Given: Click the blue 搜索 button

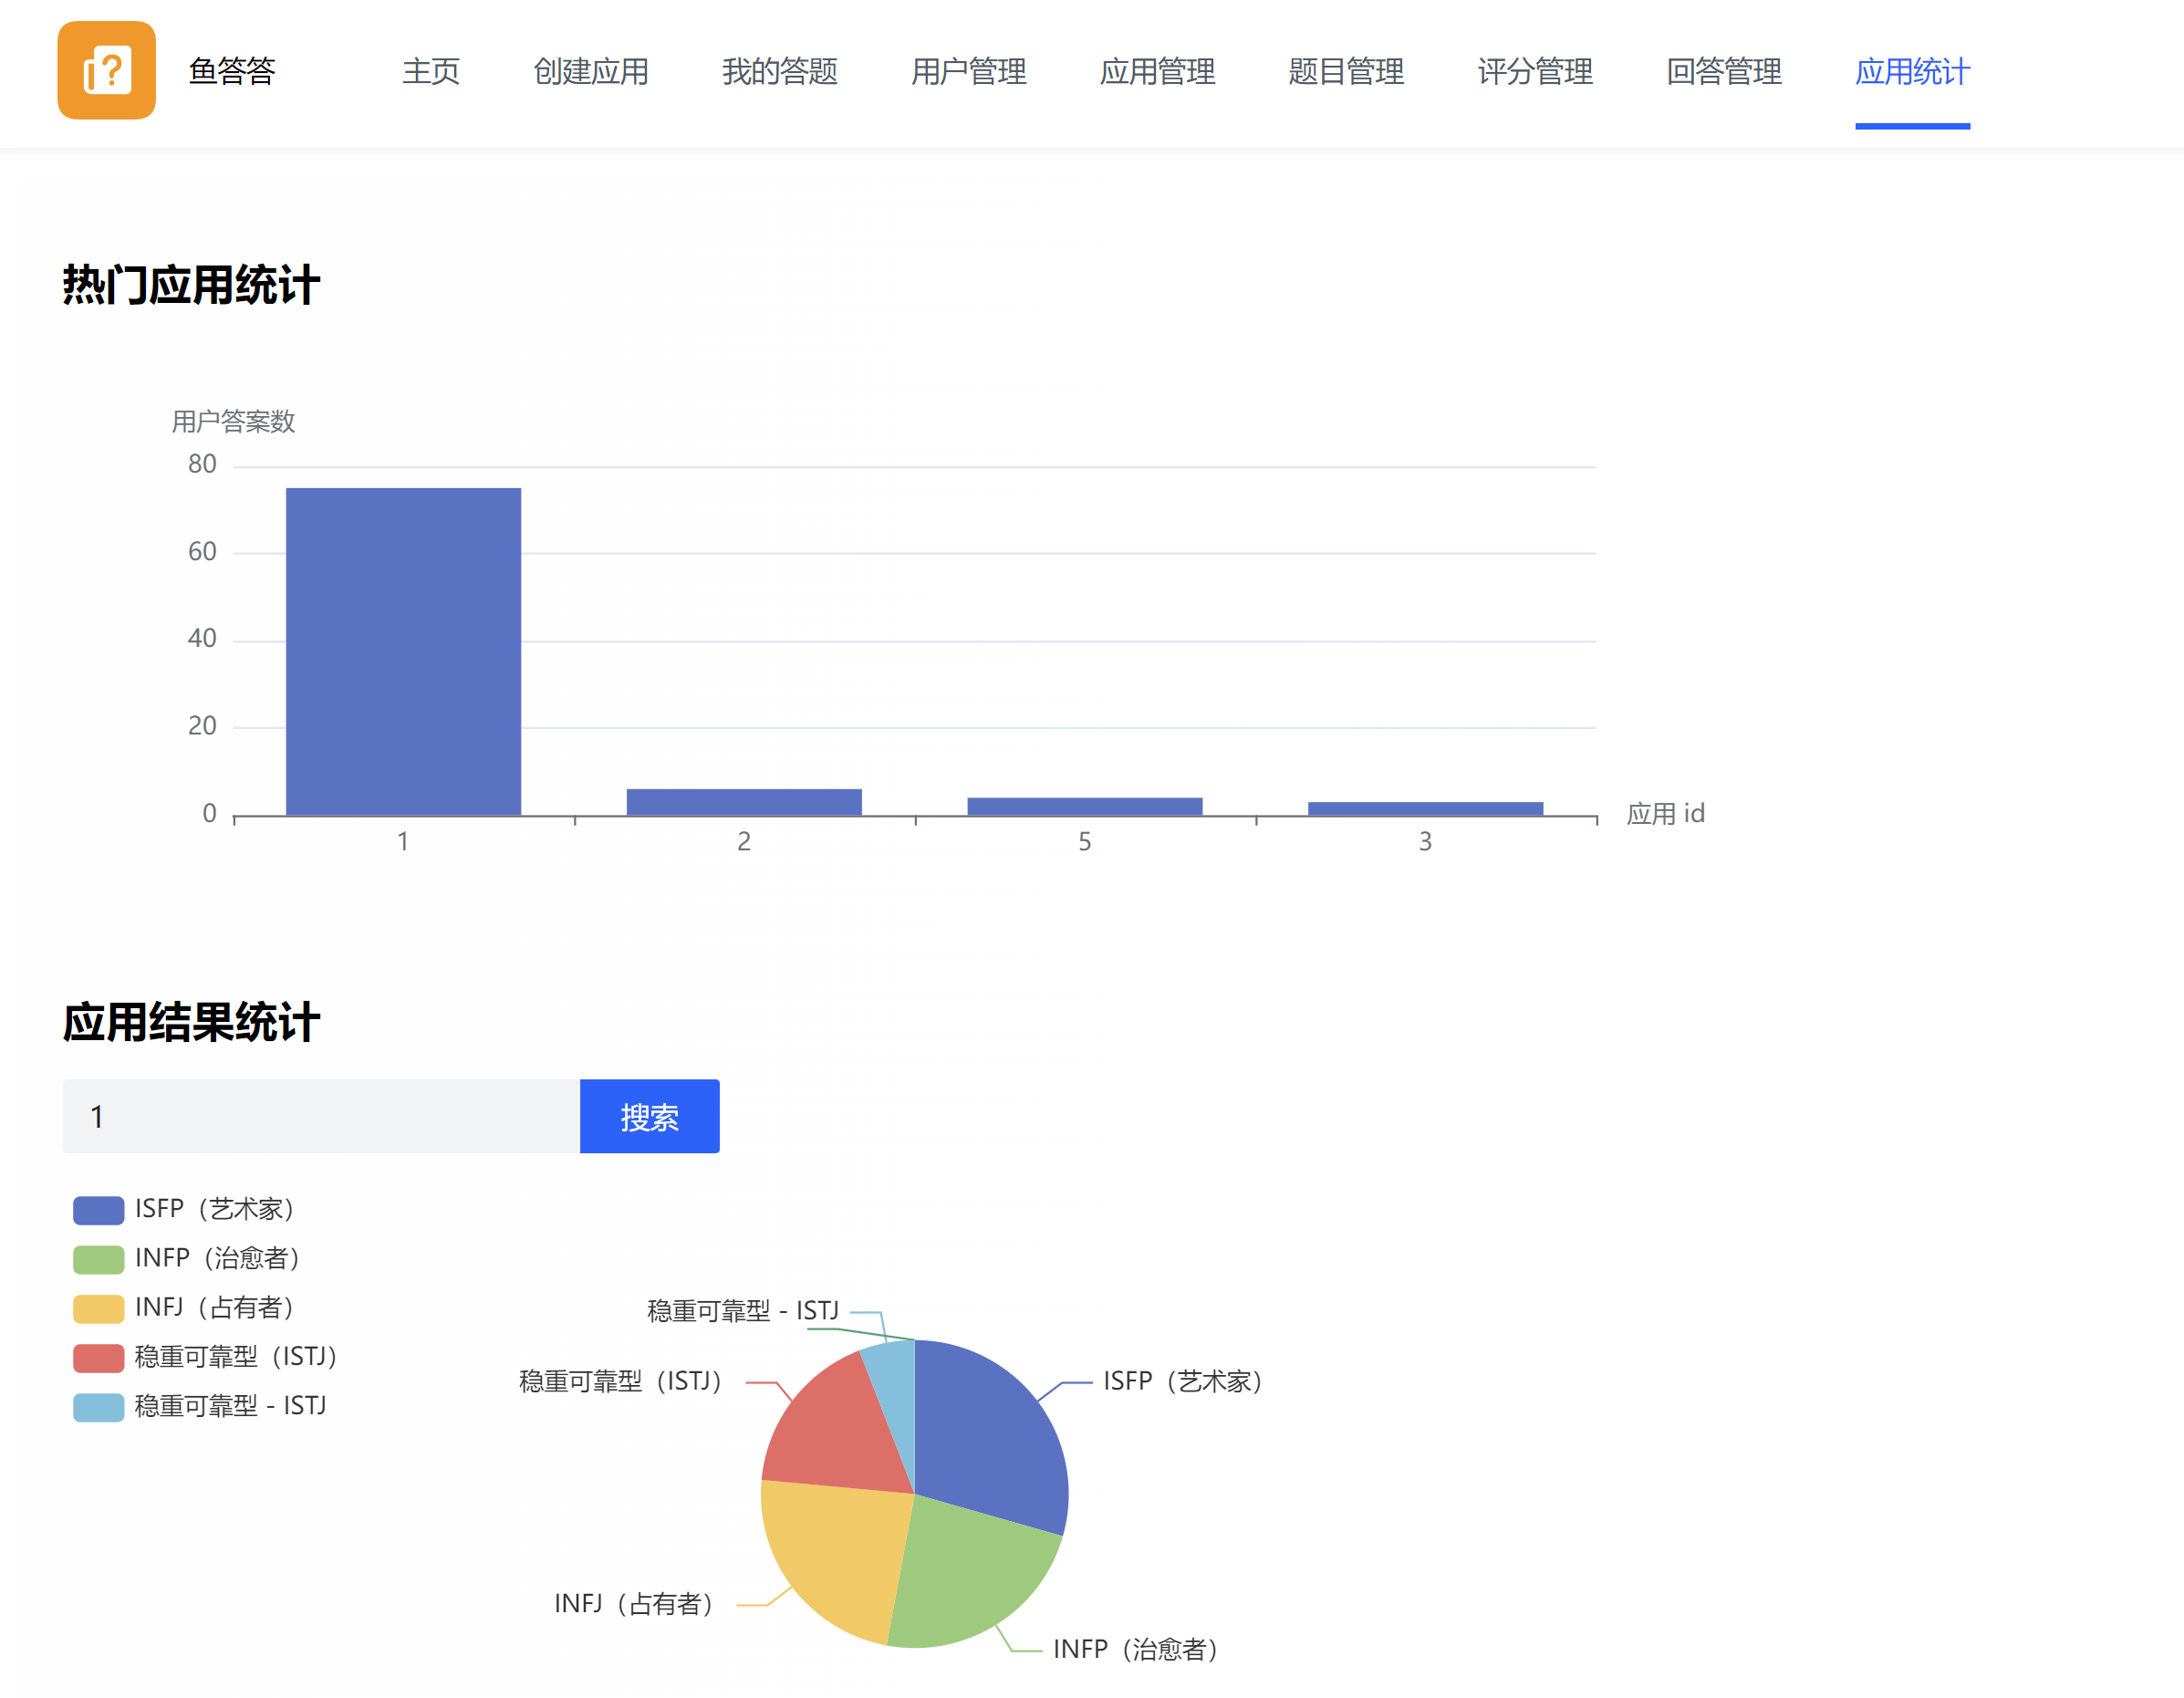Looking at the screenshot, I should tap(649, 1116).
